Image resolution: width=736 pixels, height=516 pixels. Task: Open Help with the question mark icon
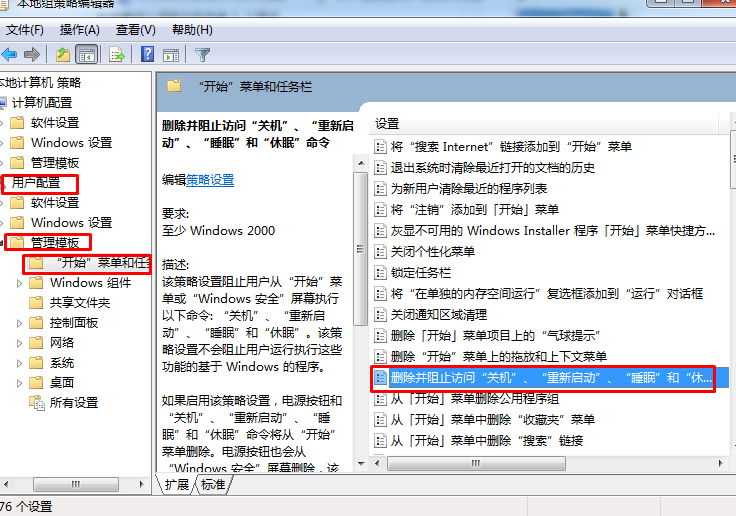[147, 54]
